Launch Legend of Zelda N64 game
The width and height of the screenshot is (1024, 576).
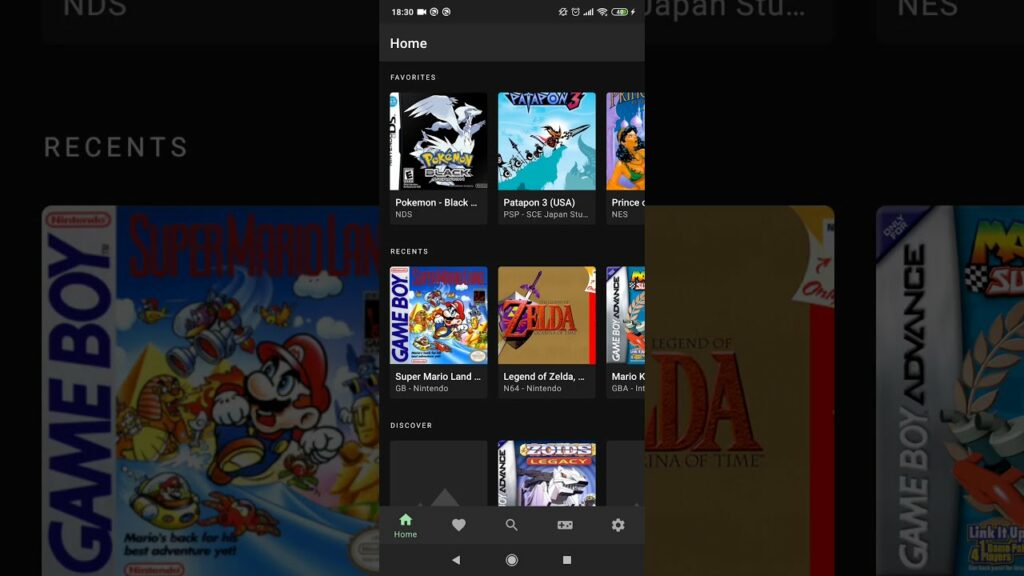pos(546,315)
